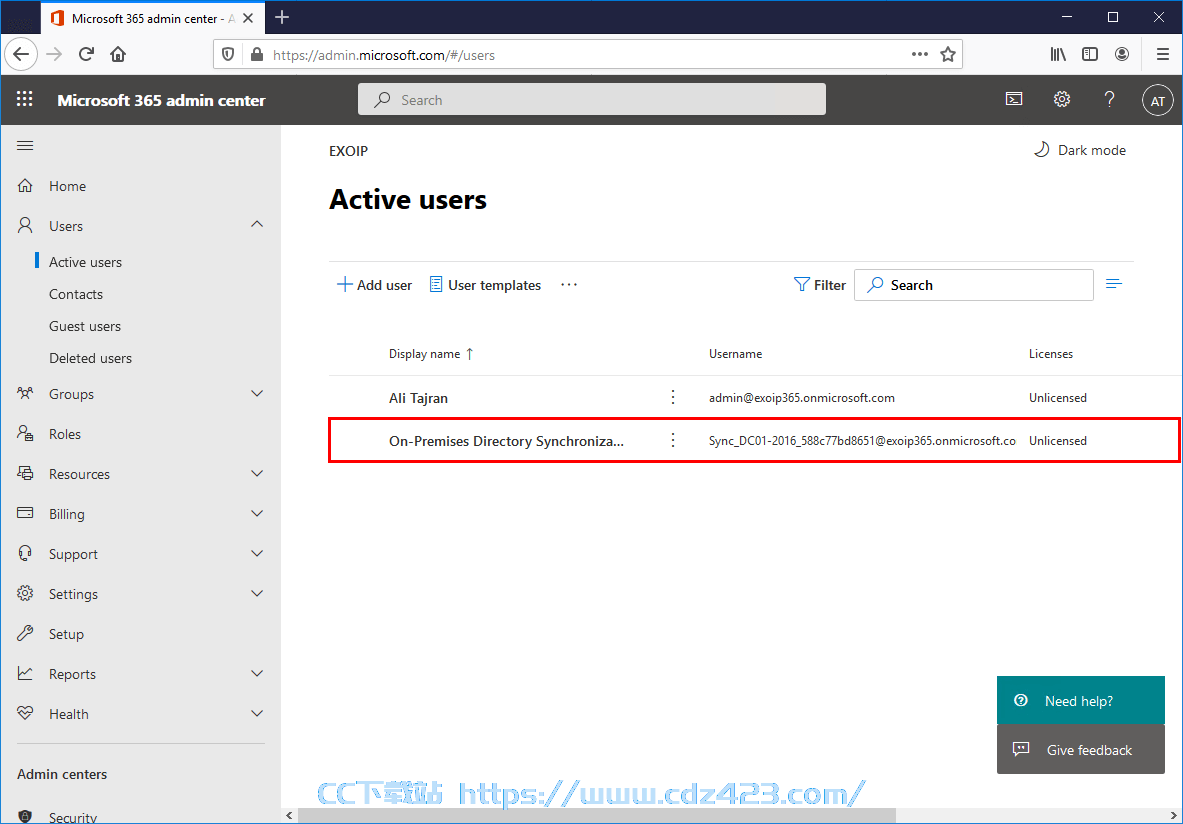Click the Licenses column header
Viewport: 1183px width, 824px height.
1050,354
